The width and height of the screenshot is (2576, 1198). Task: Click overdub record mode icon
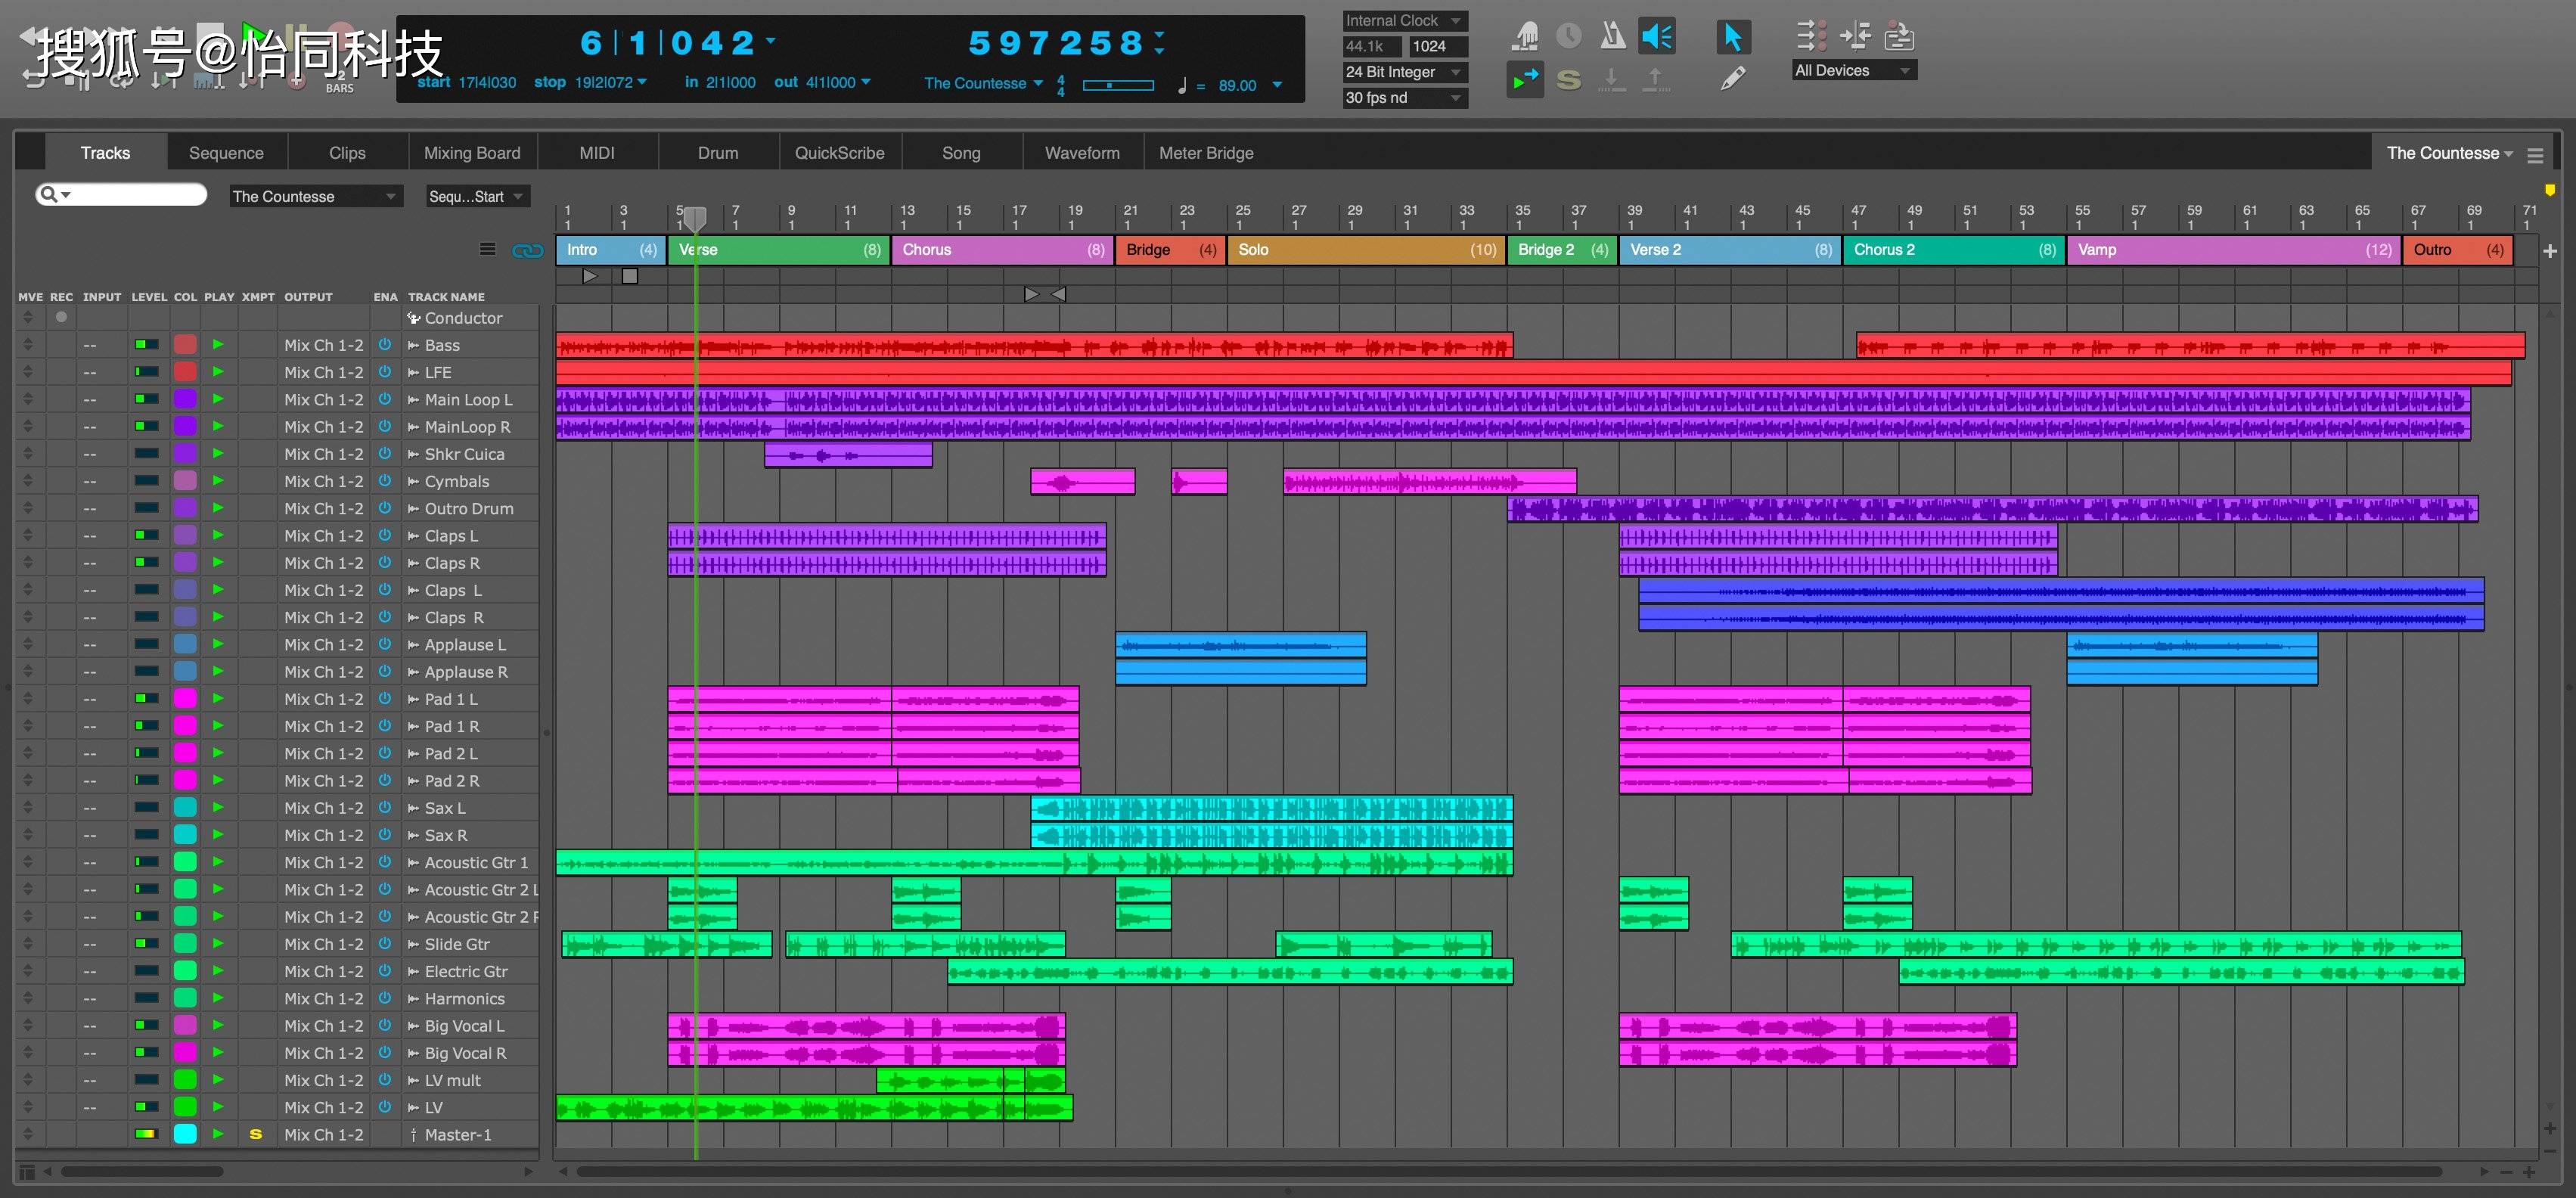pyautogui.click(x=1899, y=37)
